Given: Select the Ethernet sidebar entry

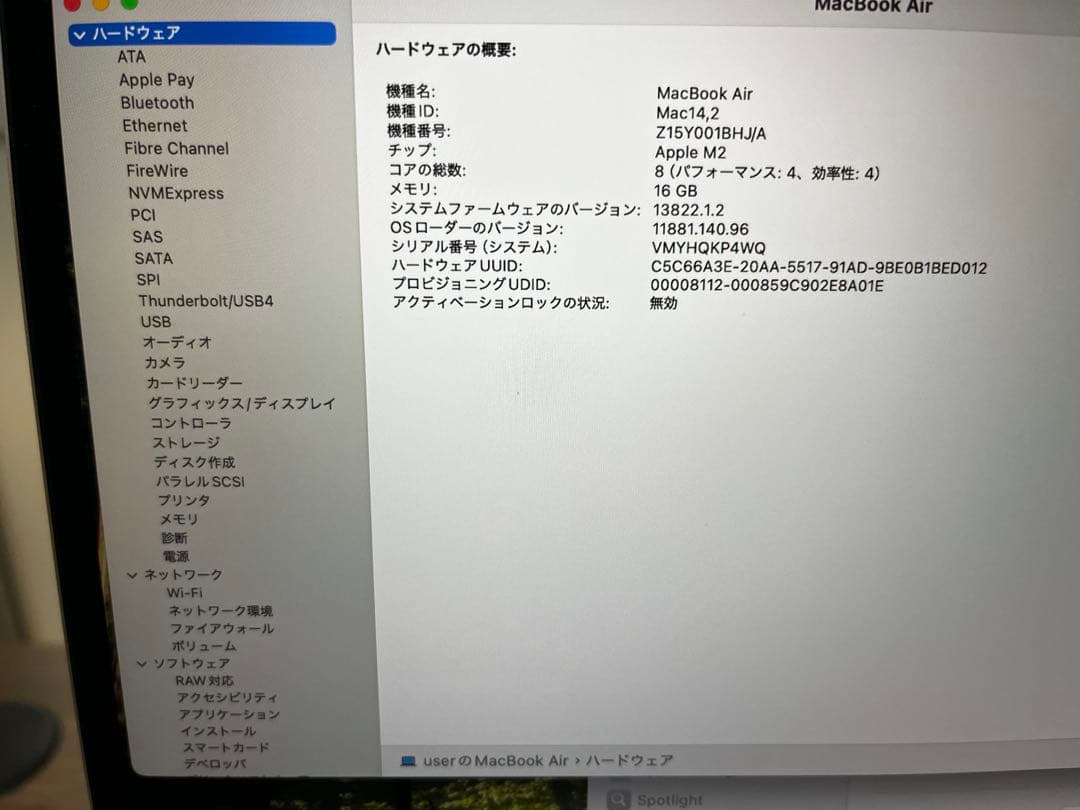Looking at the screenshot, I should tap(154, 125).
